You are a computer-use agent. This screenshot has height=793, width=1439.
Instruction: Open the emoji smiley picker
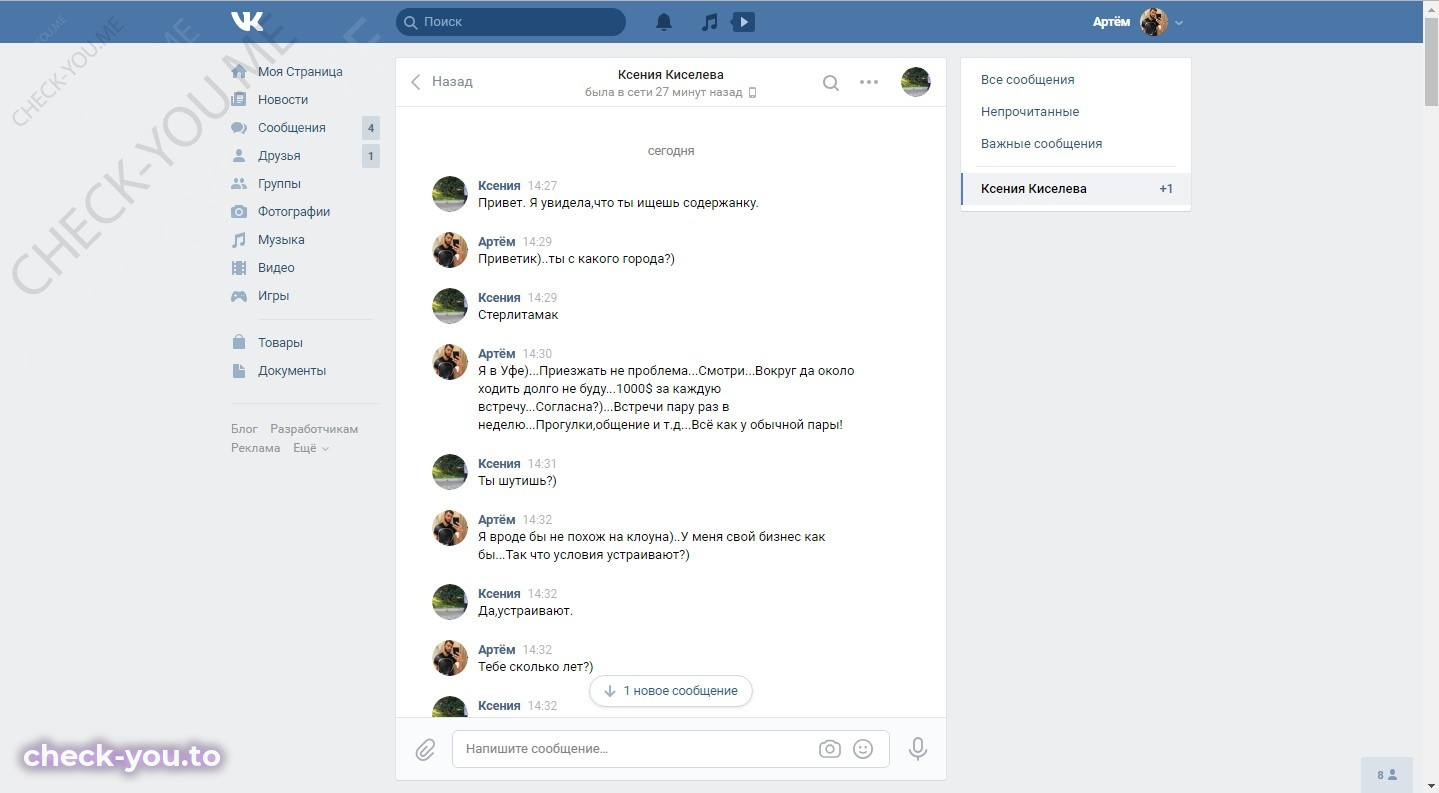pyautogui.click(x=863, y=749)
